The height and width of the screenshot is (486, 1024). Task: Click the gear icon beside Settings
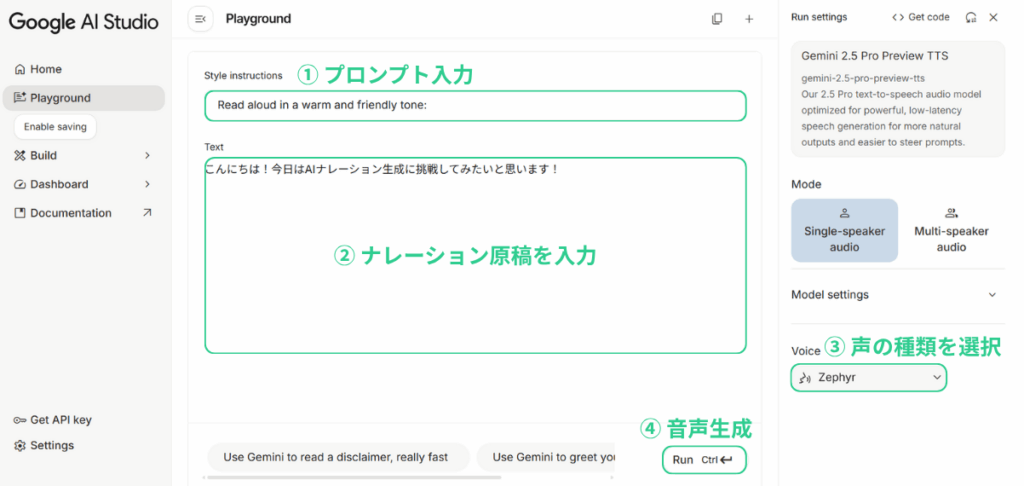(x=20, y=446)
